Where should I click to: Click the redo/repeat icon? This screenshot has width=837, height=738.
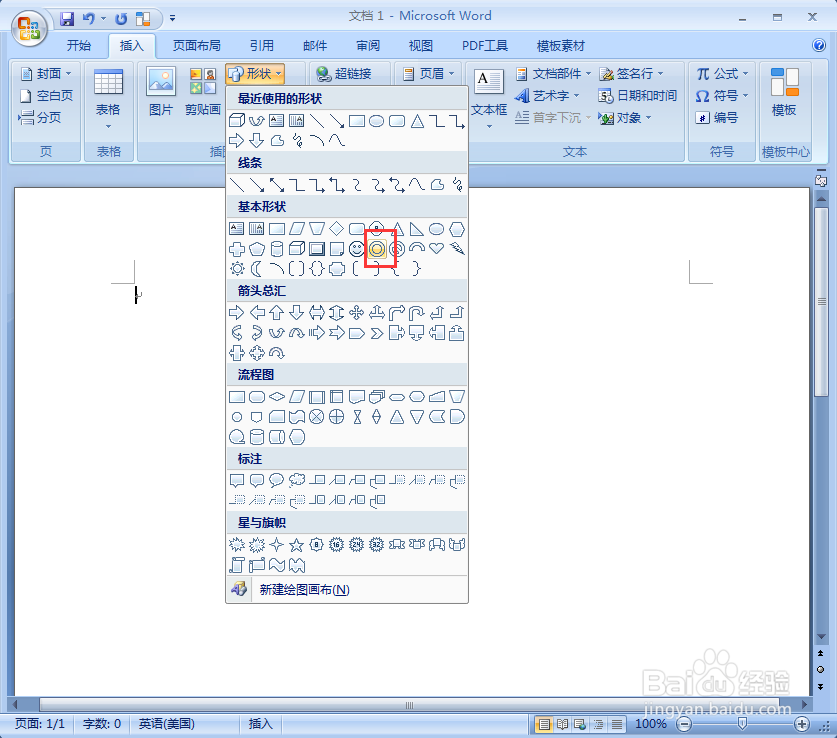pos(121,19)
